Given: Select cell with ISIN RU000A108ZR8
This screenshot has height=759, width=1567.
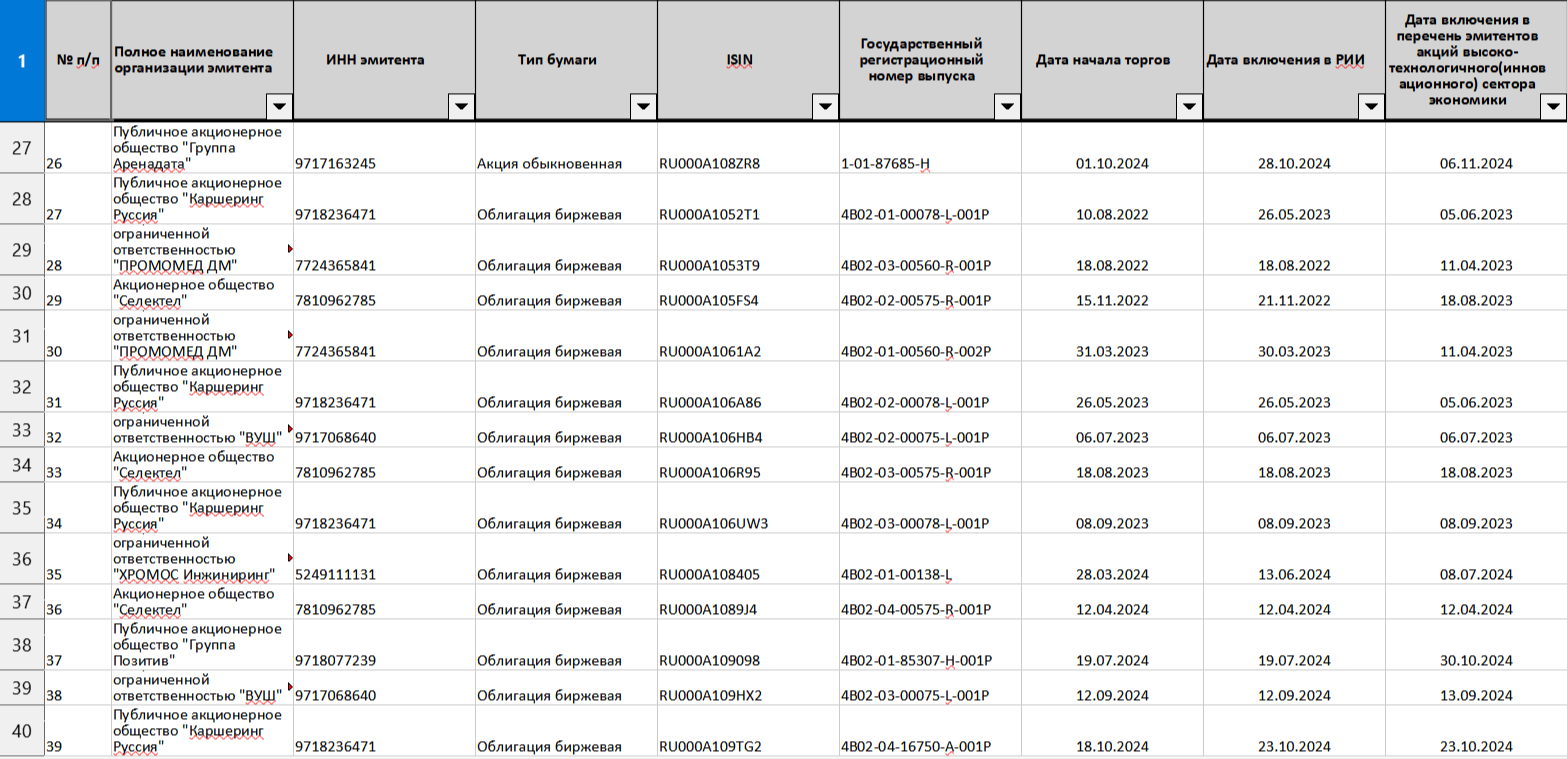Looking at the screenshot, I should (x=748, y=148).
